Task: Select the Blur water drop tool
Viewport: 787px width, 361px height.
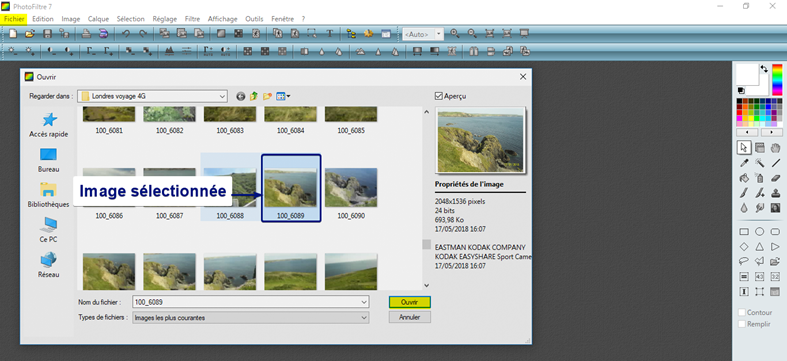Action: pyautogui.click(x=744, y=207)
